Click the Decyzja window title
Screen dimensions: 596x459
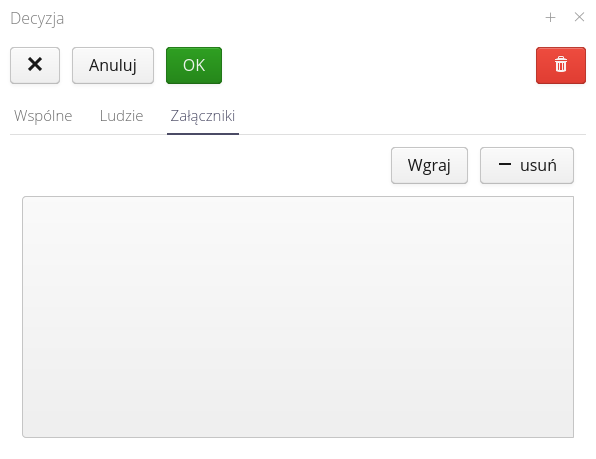37,19
